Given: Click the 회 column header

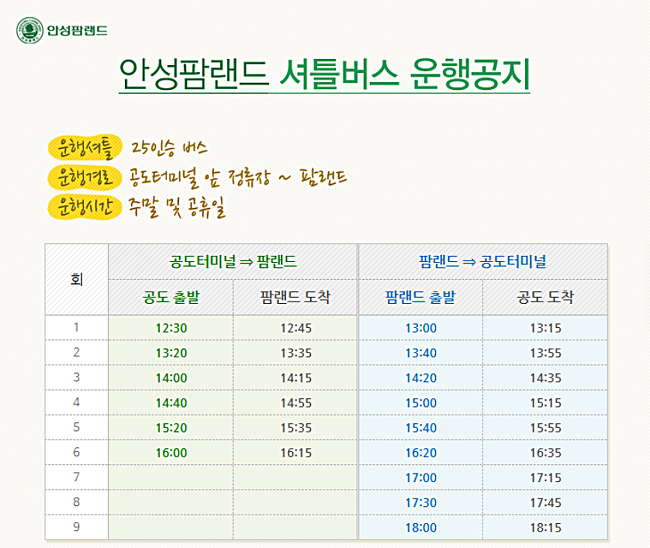Looking at the screenshot, I should click(x=77, y=279).
